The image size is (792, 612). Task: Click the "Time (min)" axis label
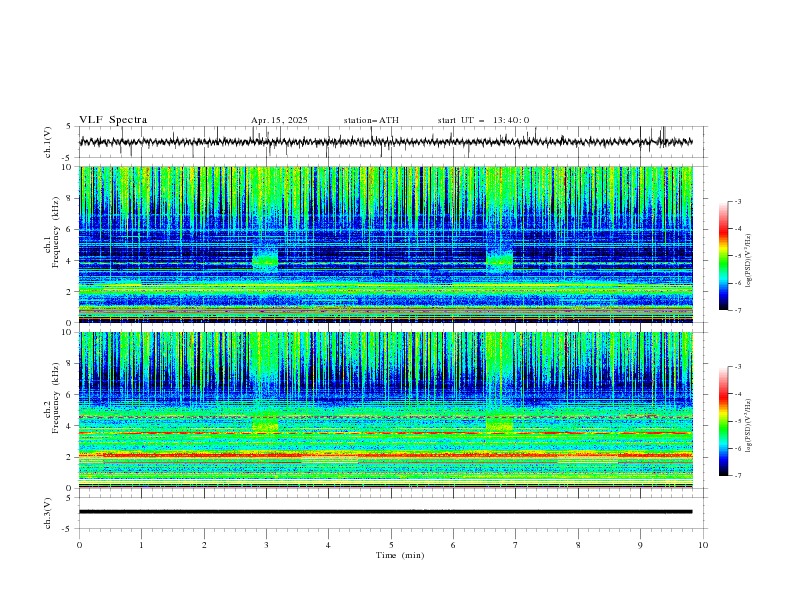click(400, 555)
